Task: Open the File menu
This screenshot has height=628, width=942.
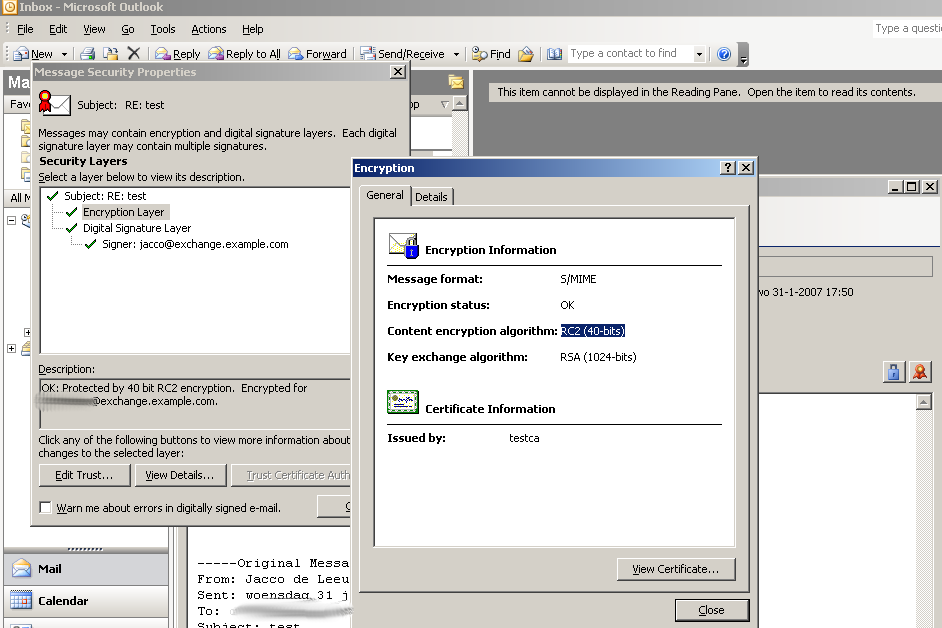Action: (x=25, y=29)
